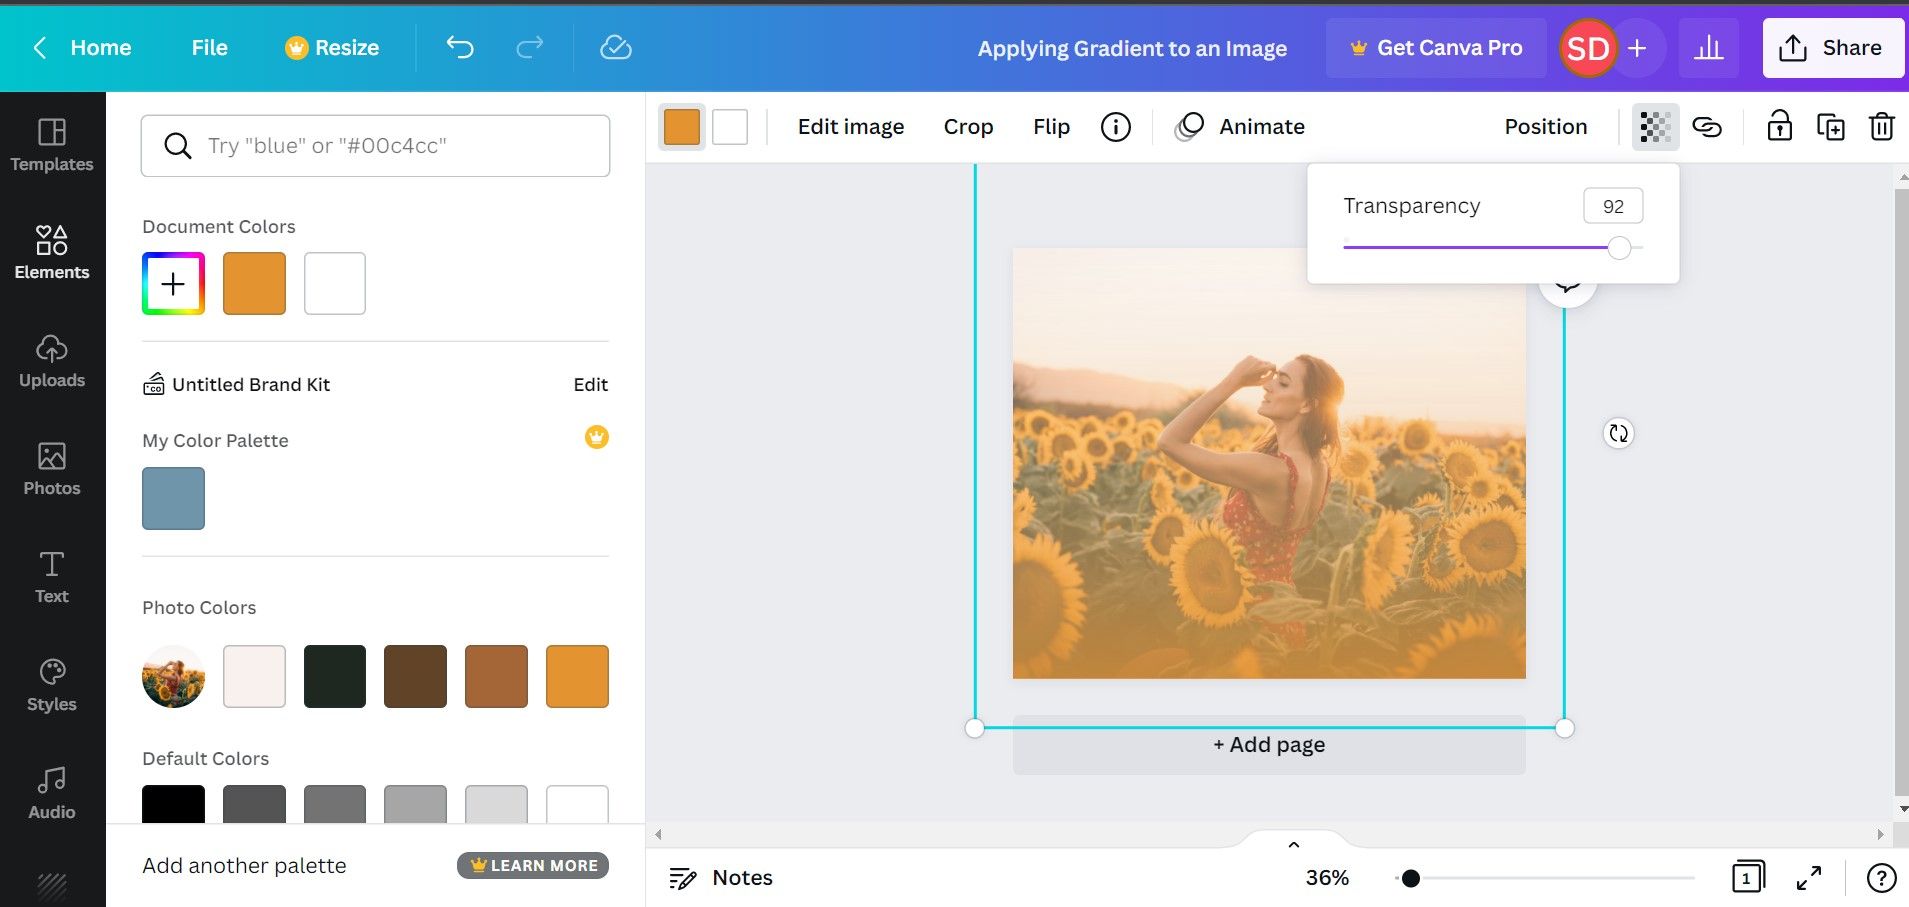Click the search magnifier icon

click(178, 146)
